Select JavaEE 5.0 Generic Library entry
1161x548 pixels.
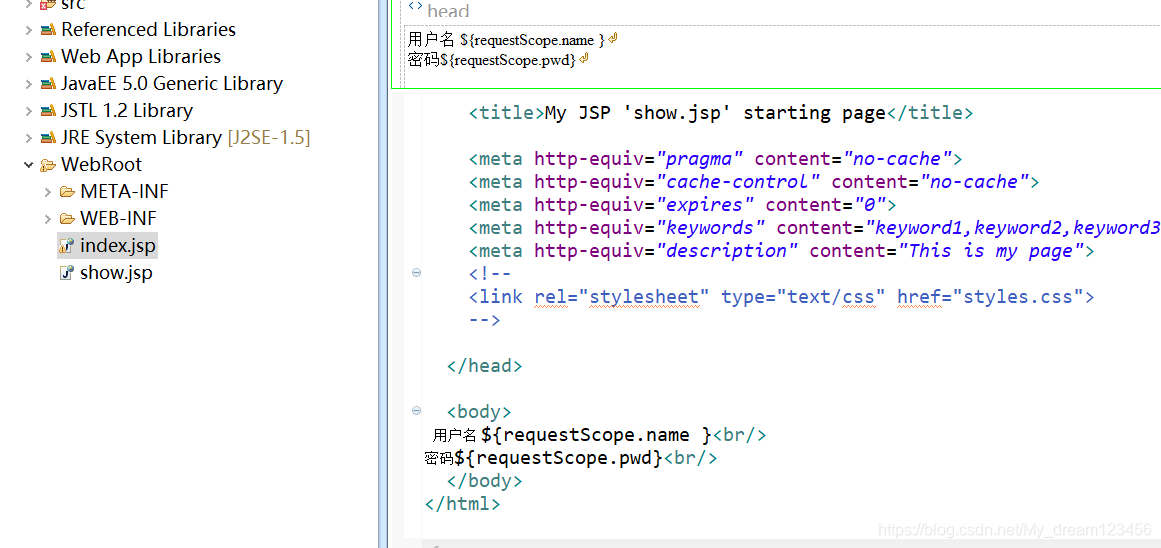coord(172,84)
